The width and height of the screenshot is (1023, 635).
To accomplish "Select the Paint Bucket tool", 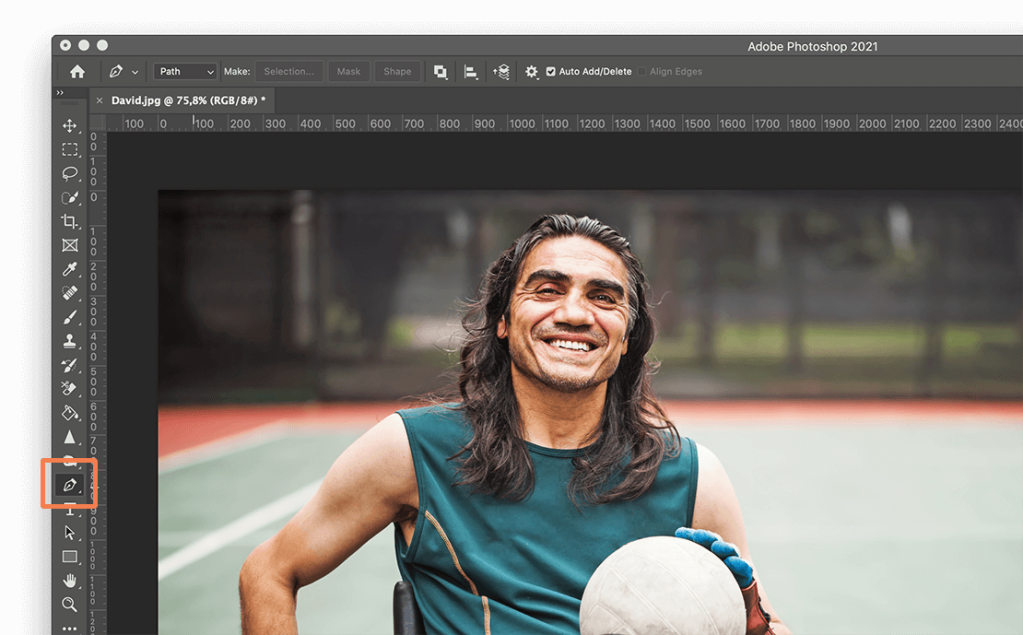I will pyautogui.click(x=70, y=412).
